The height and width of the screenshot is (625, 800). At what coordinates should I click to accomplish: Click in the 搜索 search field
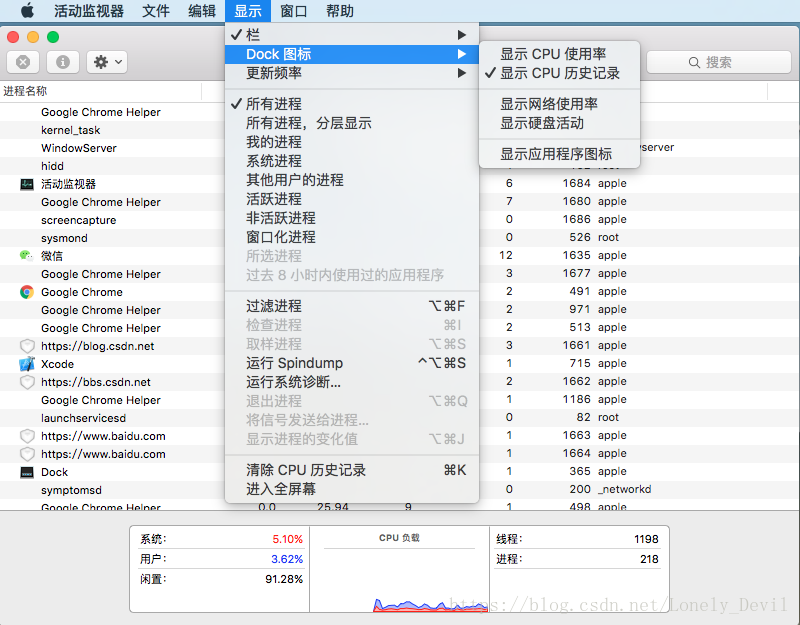[x=719, y=62]
